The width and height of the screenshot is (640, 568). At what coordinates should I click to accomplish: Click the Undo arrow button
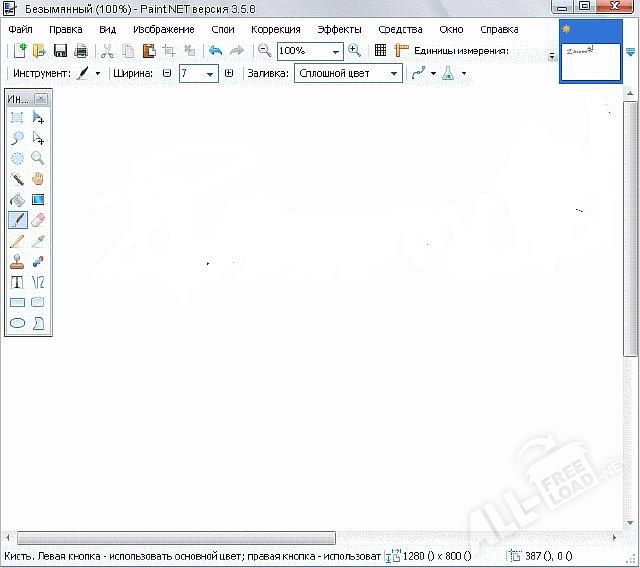(215, 50)
